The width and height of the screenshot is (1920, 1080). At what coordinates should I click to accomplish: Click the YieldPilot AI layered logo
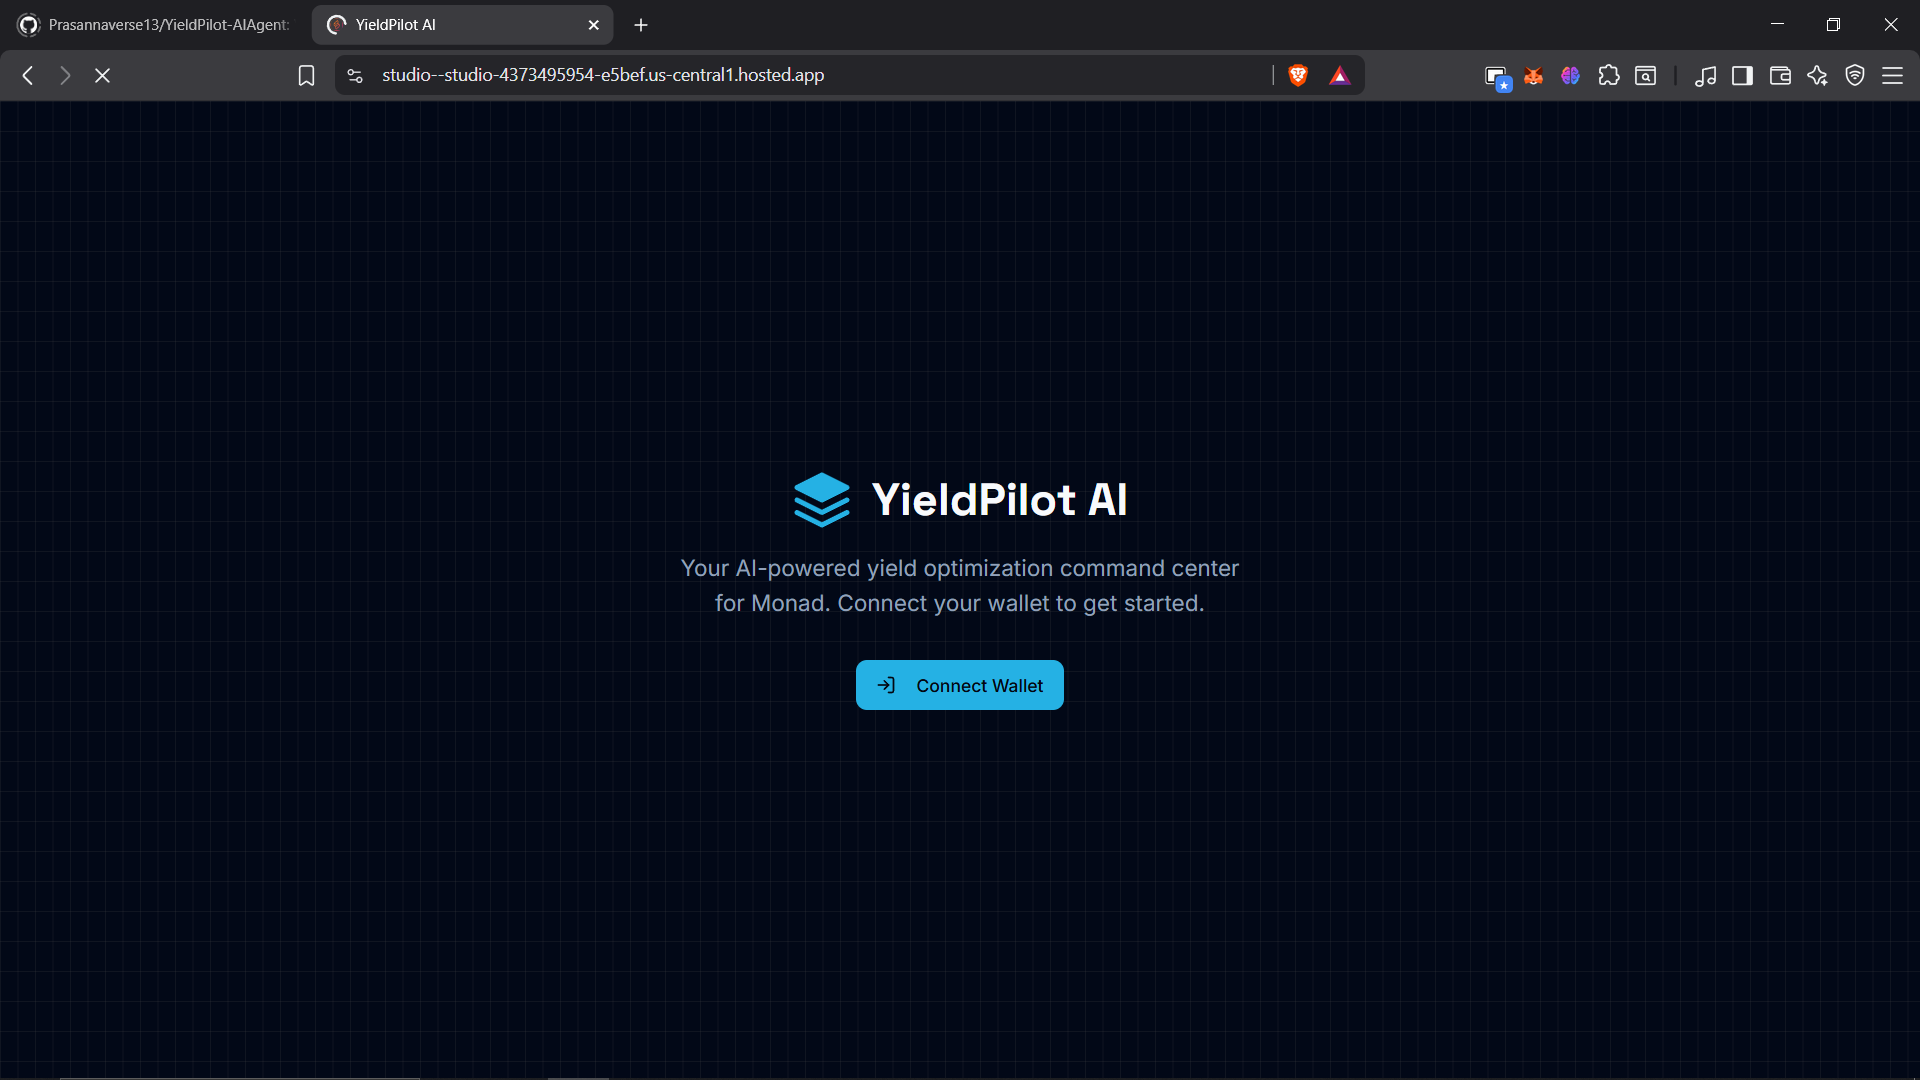tap(821, 499)
